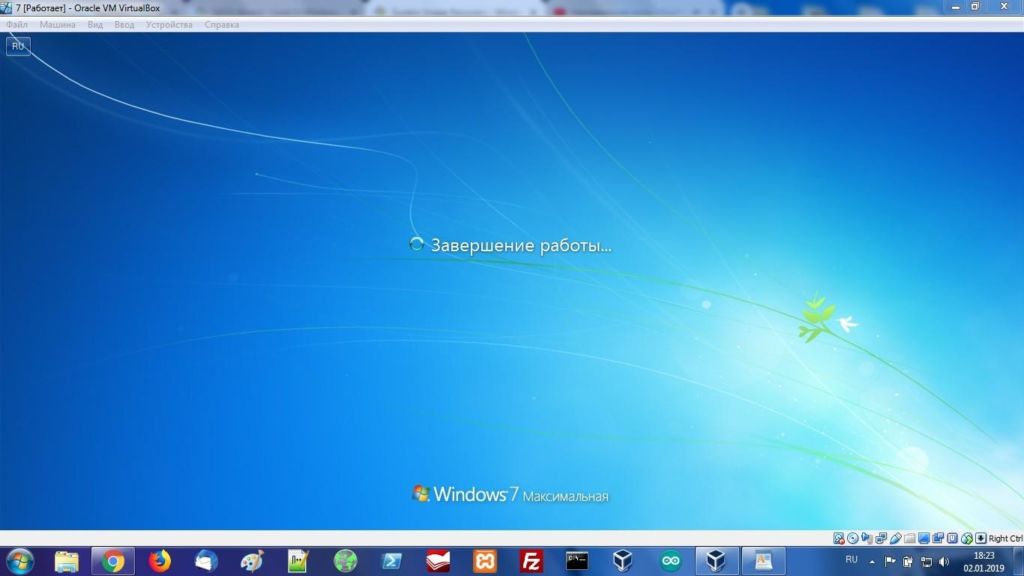The image size is (1024, 576).
Task: Launch FileZilla from the taskbar
Action: (x=531, y=562)
